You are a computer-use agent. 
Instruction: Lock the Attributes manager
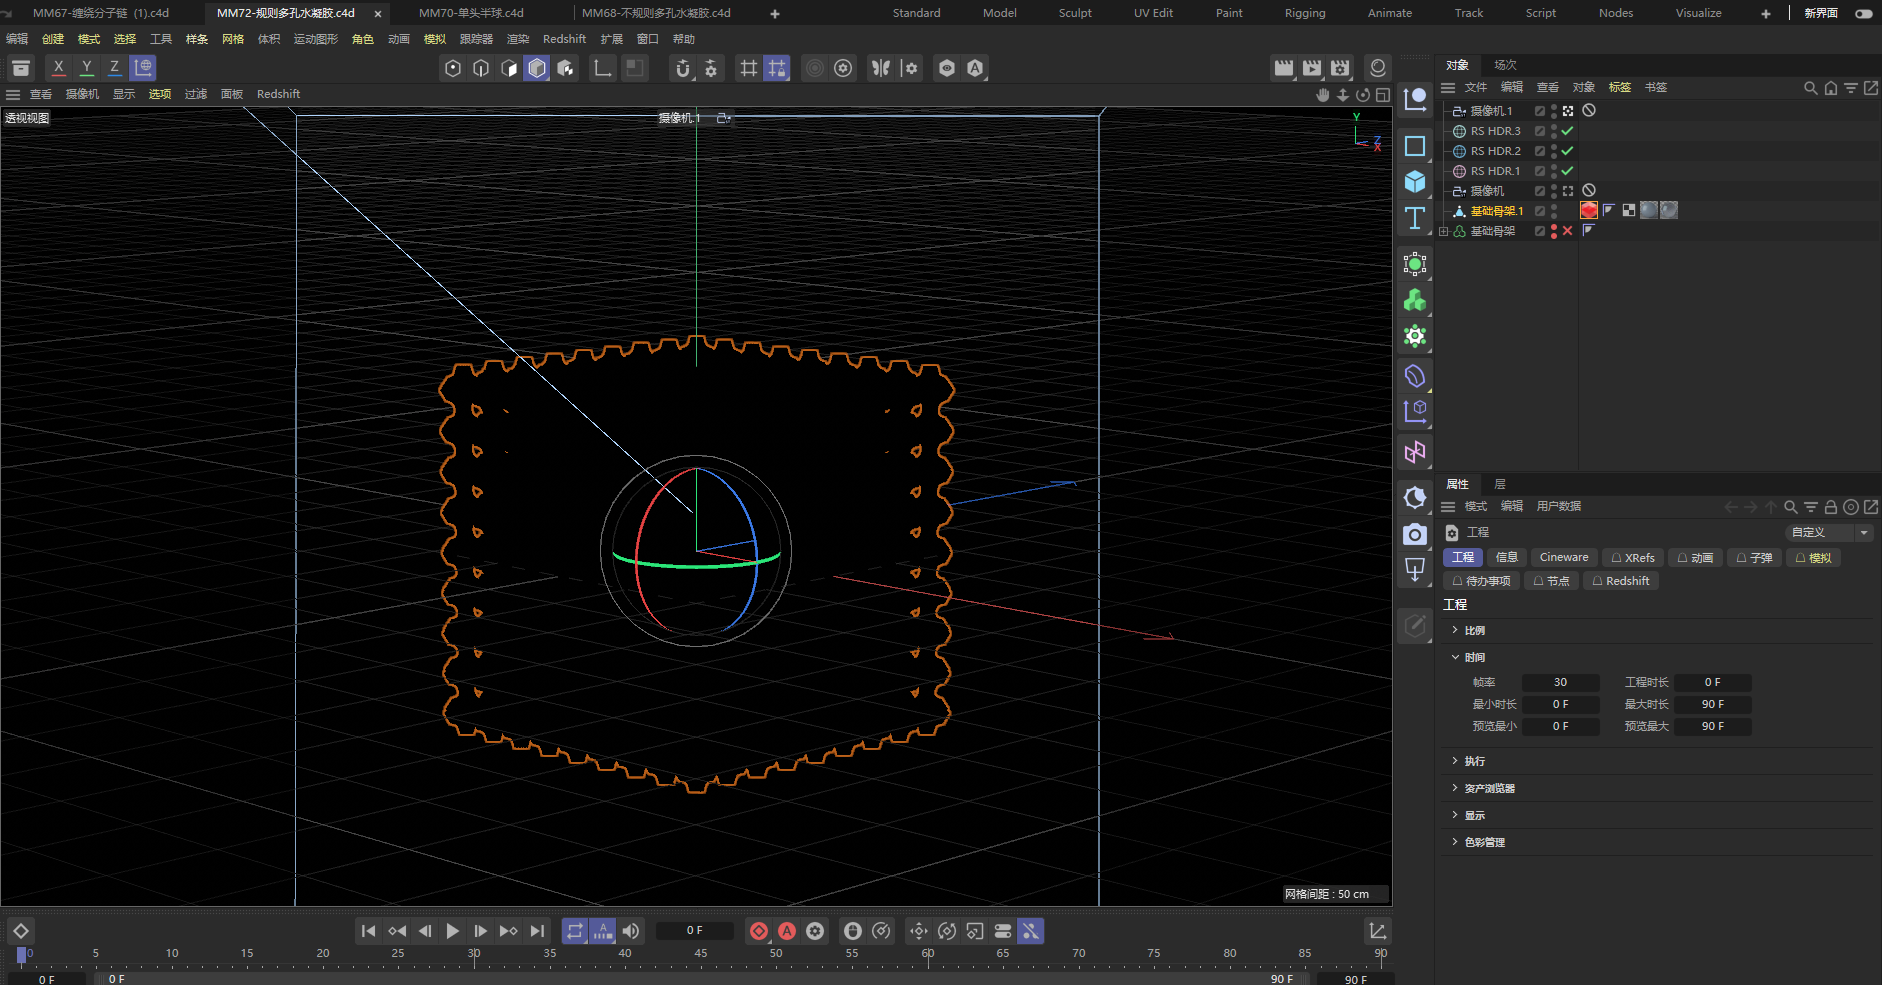point(1831,507)
